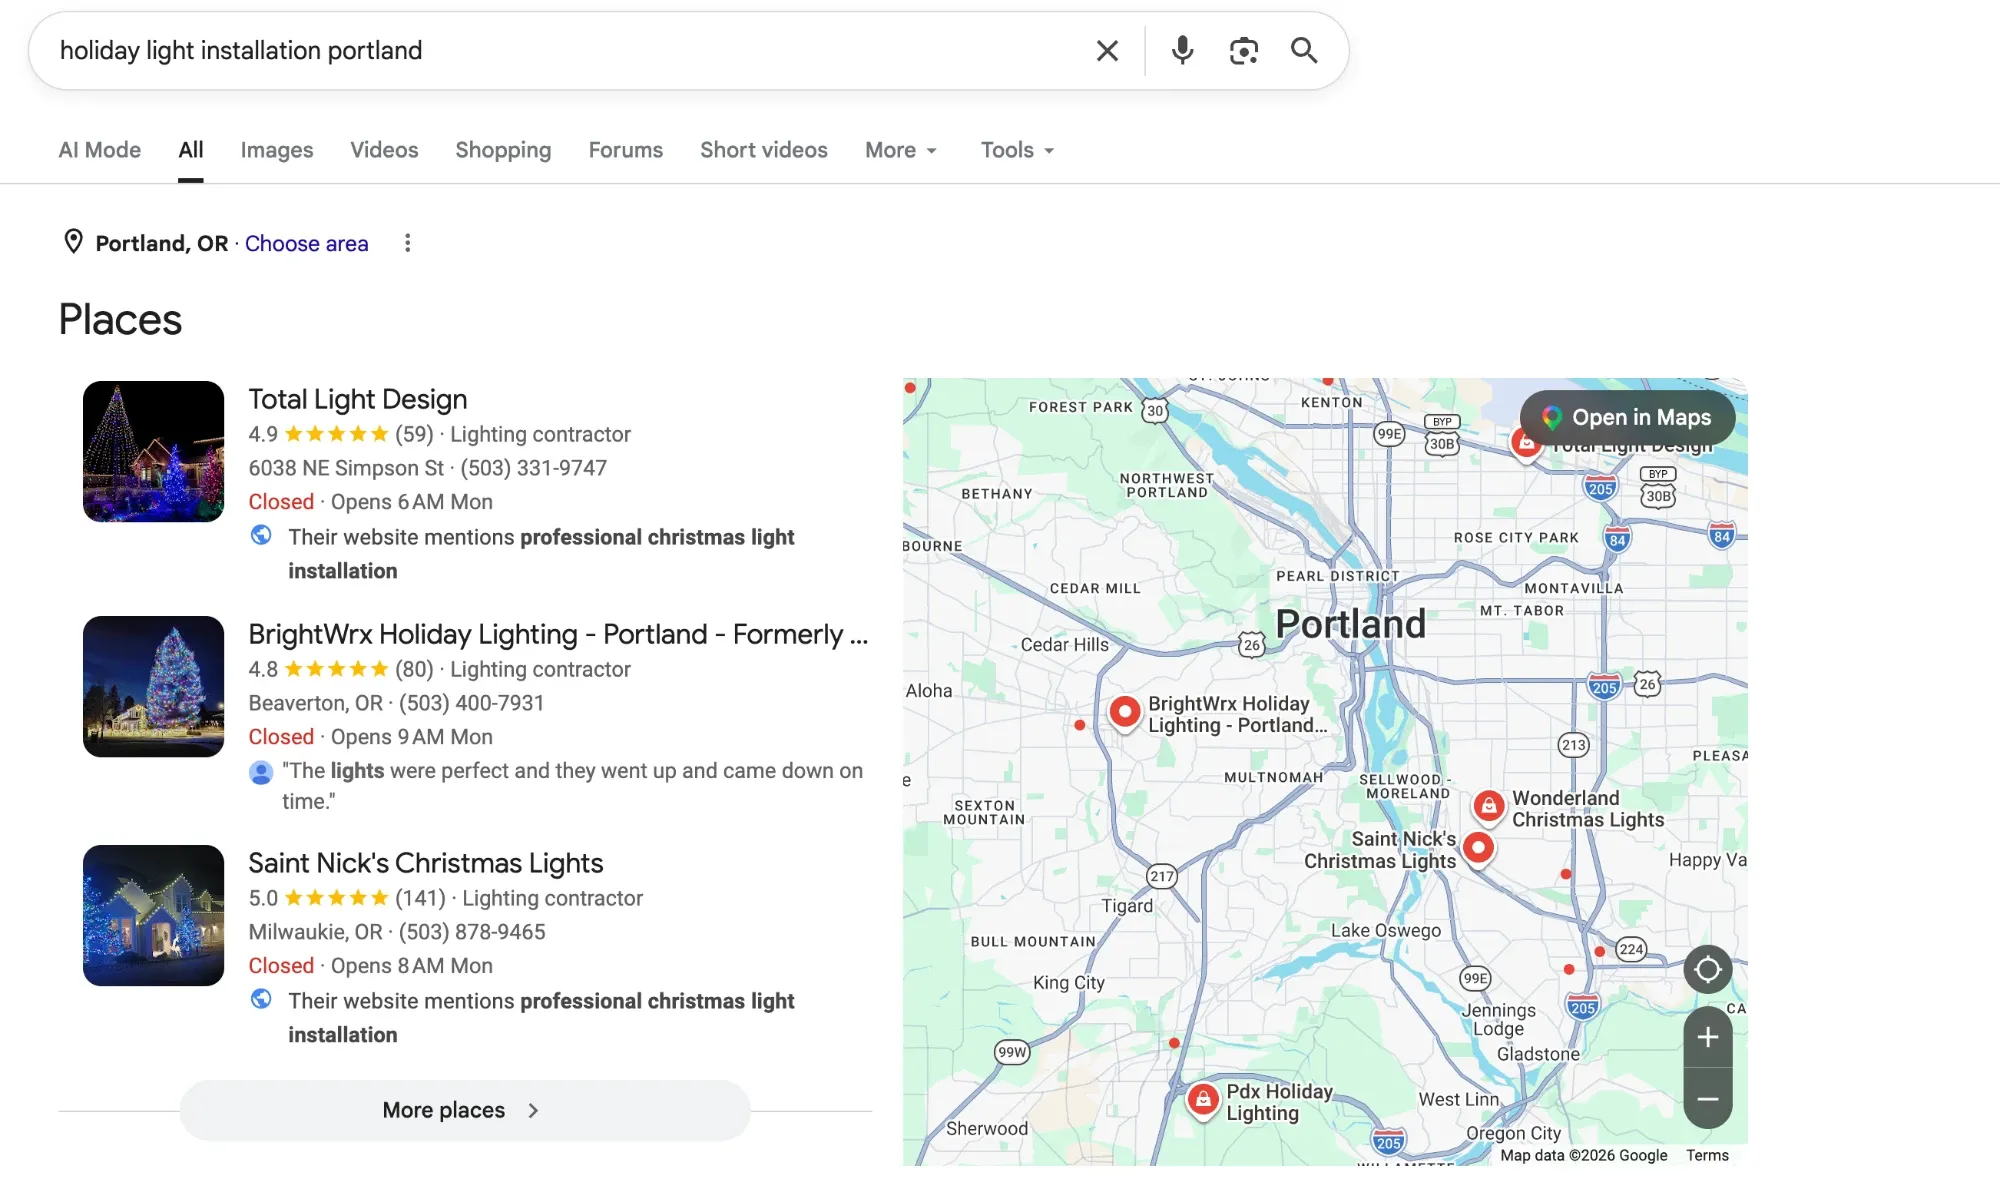
Task: Click the Milwaukie, OR · (503) 878-9465 line
Action: tap(397, 932)
